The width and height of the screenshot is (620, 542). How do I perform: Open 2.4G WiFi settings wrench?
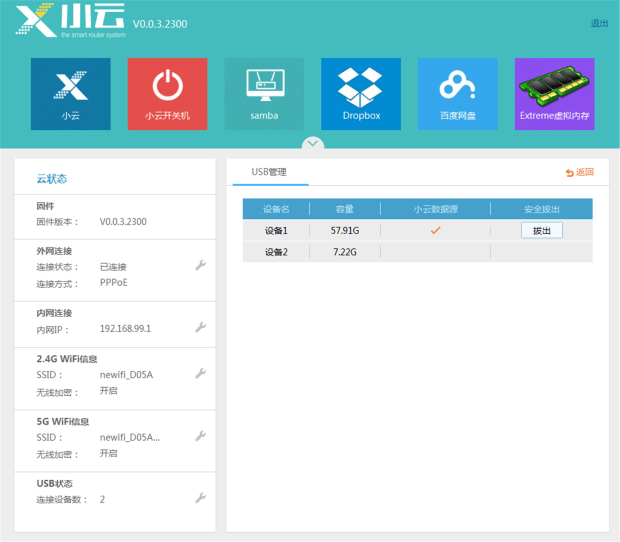coord(200,374)
